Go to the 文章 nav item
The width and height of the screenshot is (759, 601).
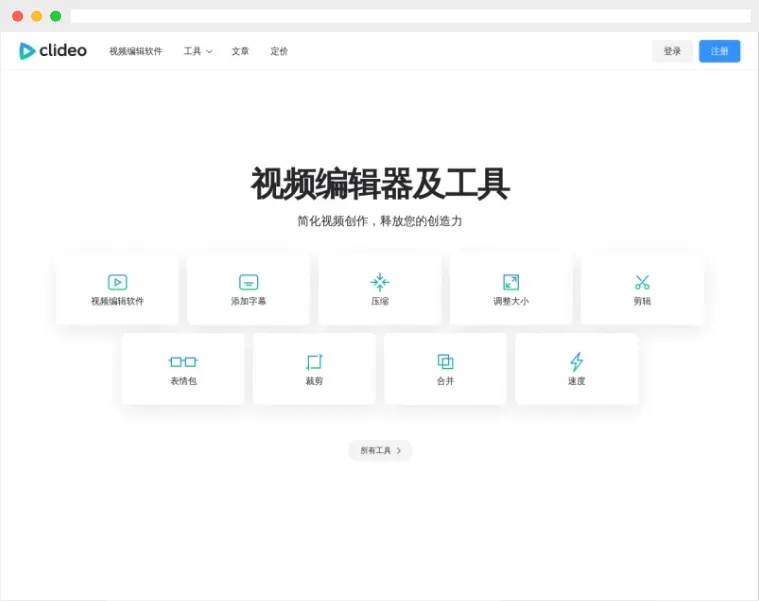[x=240, y=51]
